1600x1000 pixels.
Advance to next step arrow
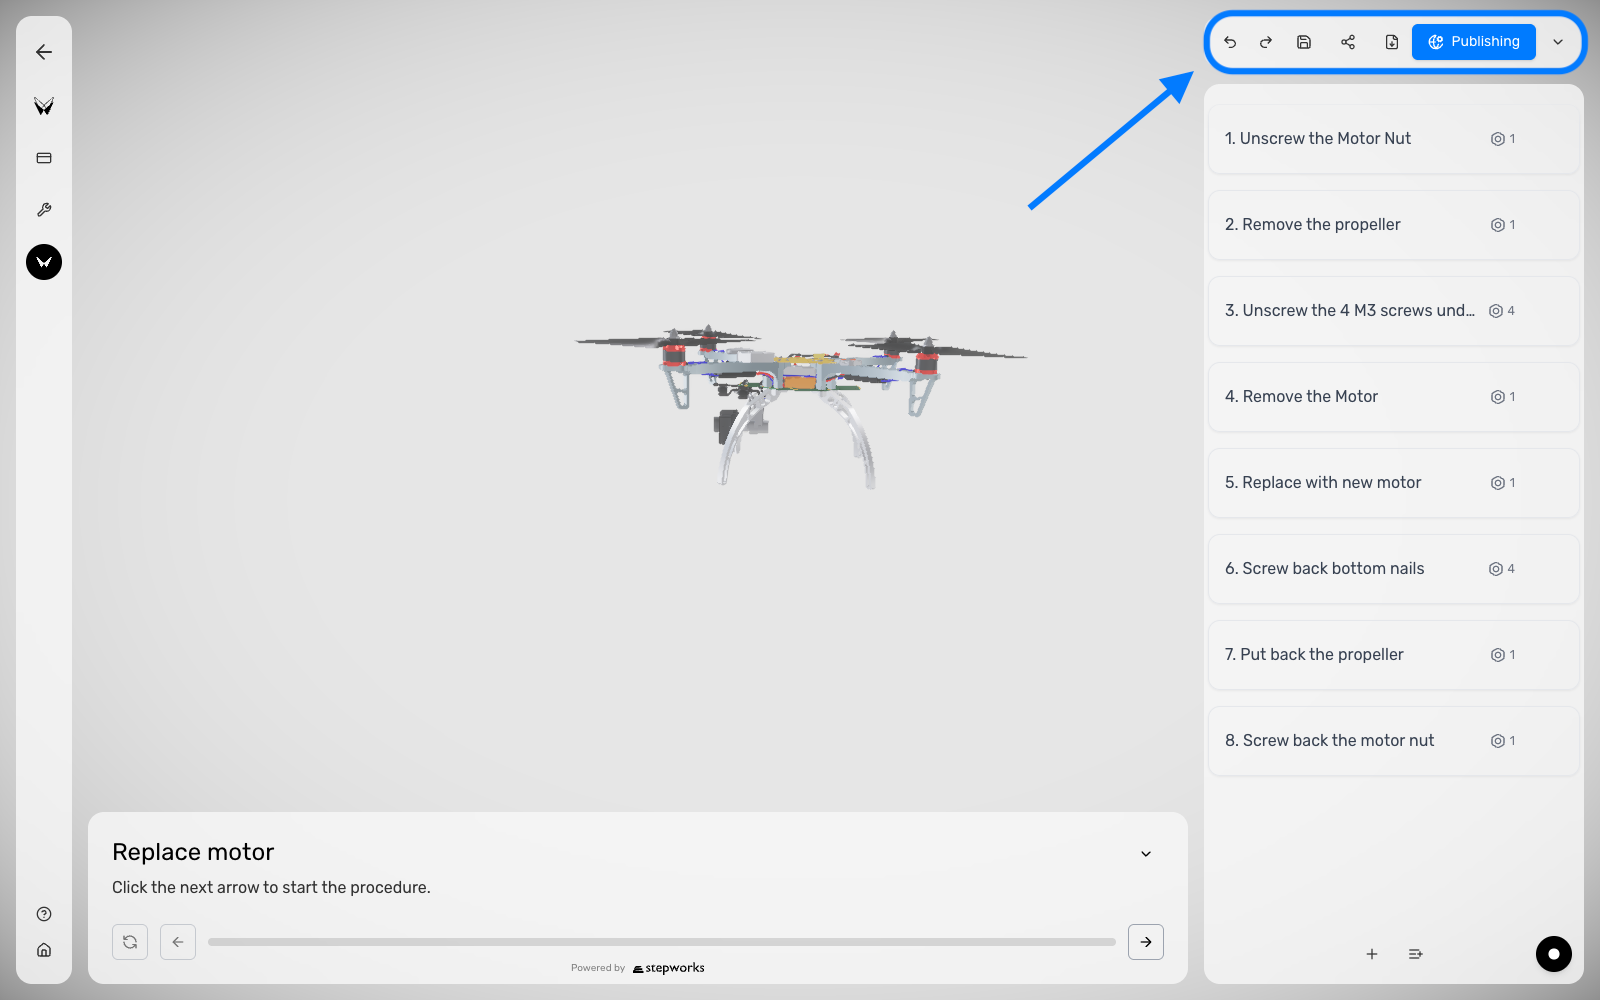1146,942
